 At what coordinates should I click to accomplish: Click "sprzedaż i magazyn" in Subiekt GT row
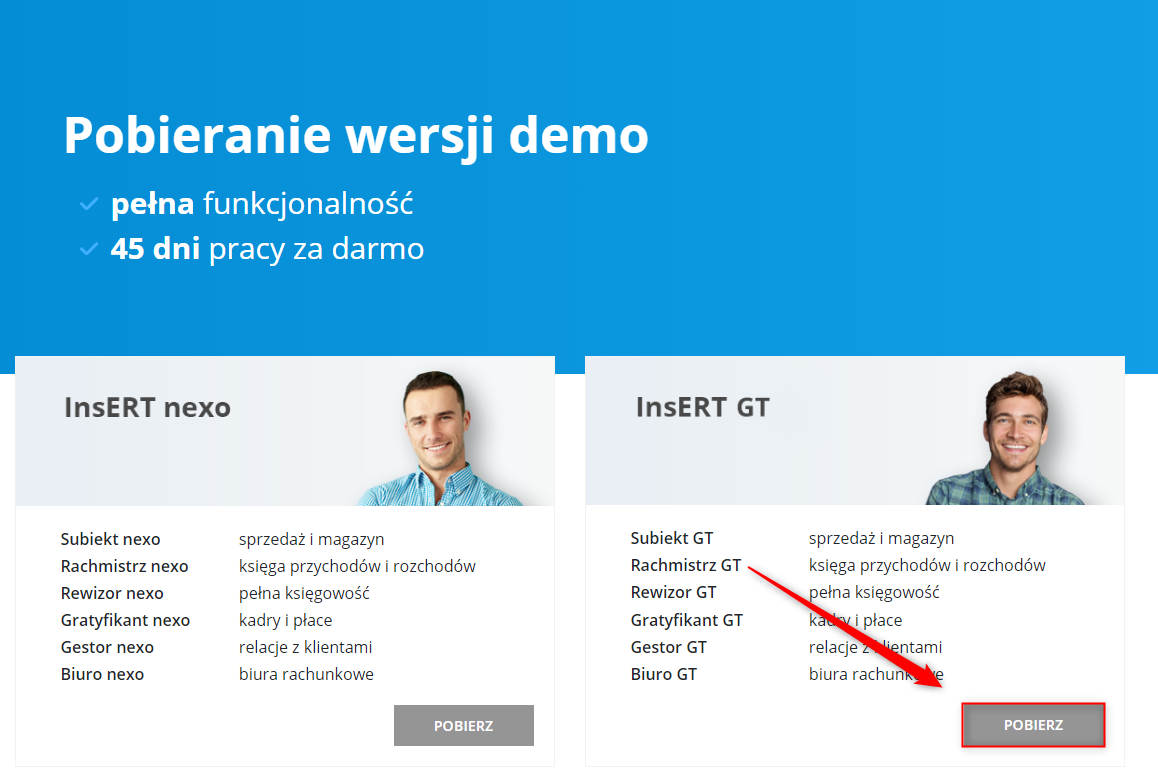(882, 539)
